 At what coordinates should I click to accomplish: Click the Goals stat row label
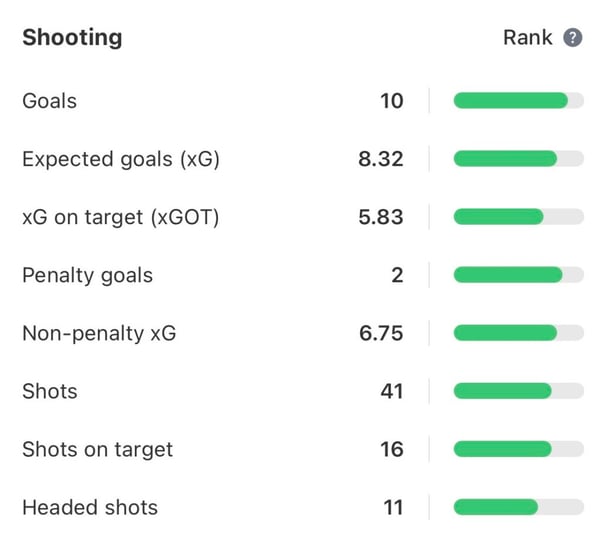[49, 101]
